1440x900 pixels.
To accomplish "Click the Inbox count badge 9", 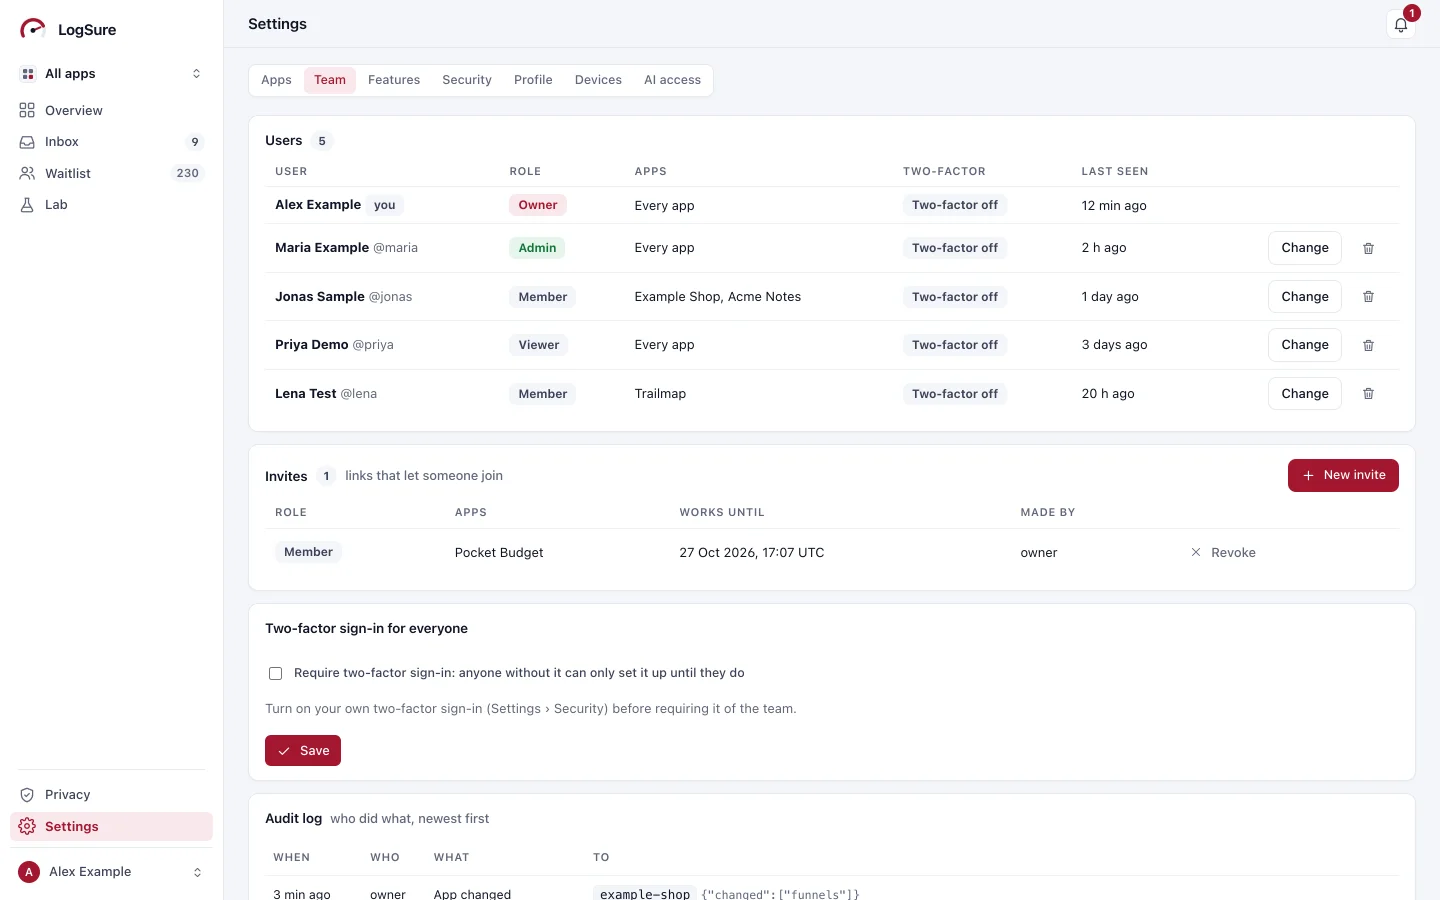I will (195, 142).
